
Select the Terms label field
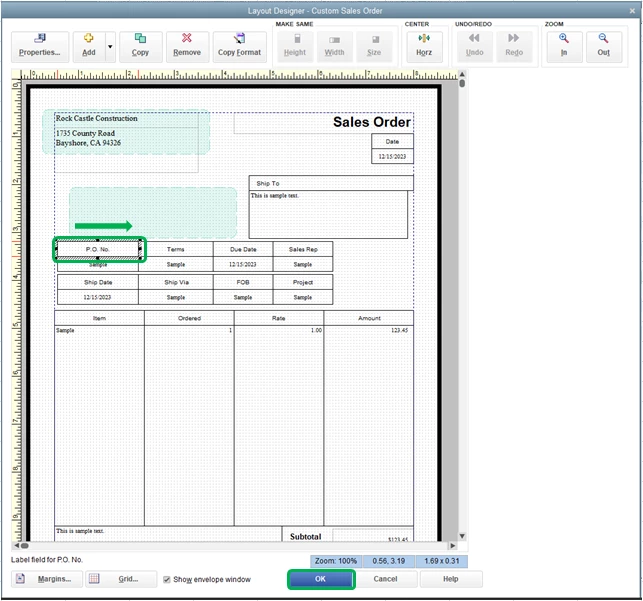point(176,249)
